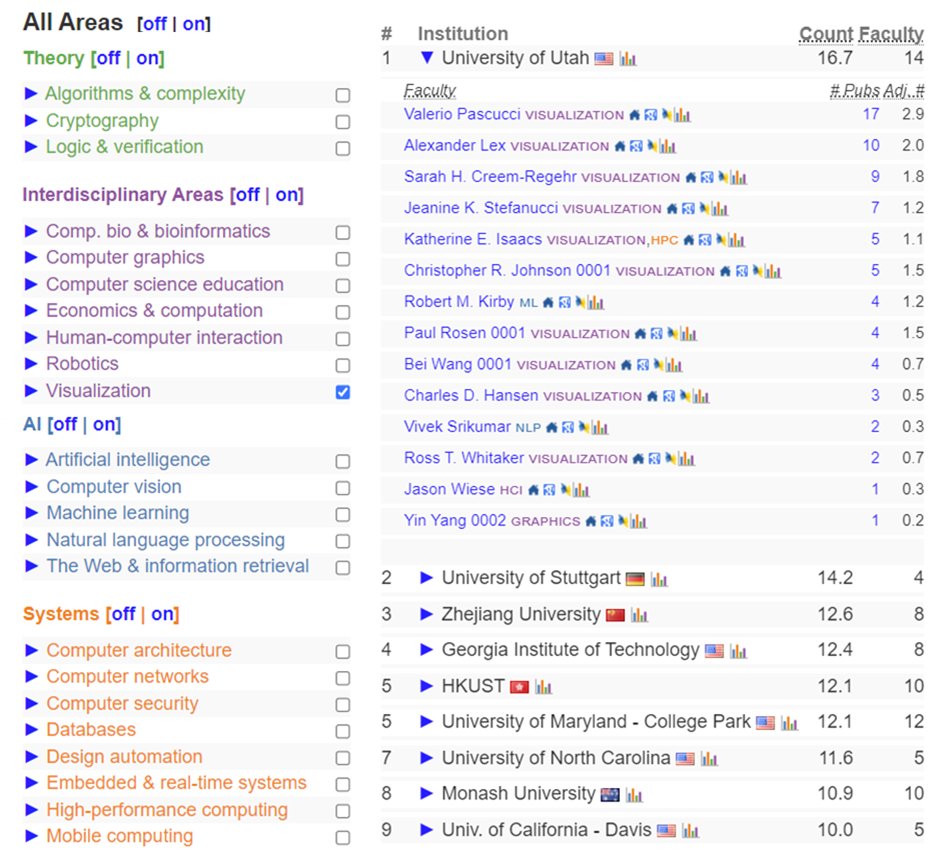The width and height of the screenshot is (941, 849).
Task: Enable the Computer security checkbox
Action: tap(343, 705)
